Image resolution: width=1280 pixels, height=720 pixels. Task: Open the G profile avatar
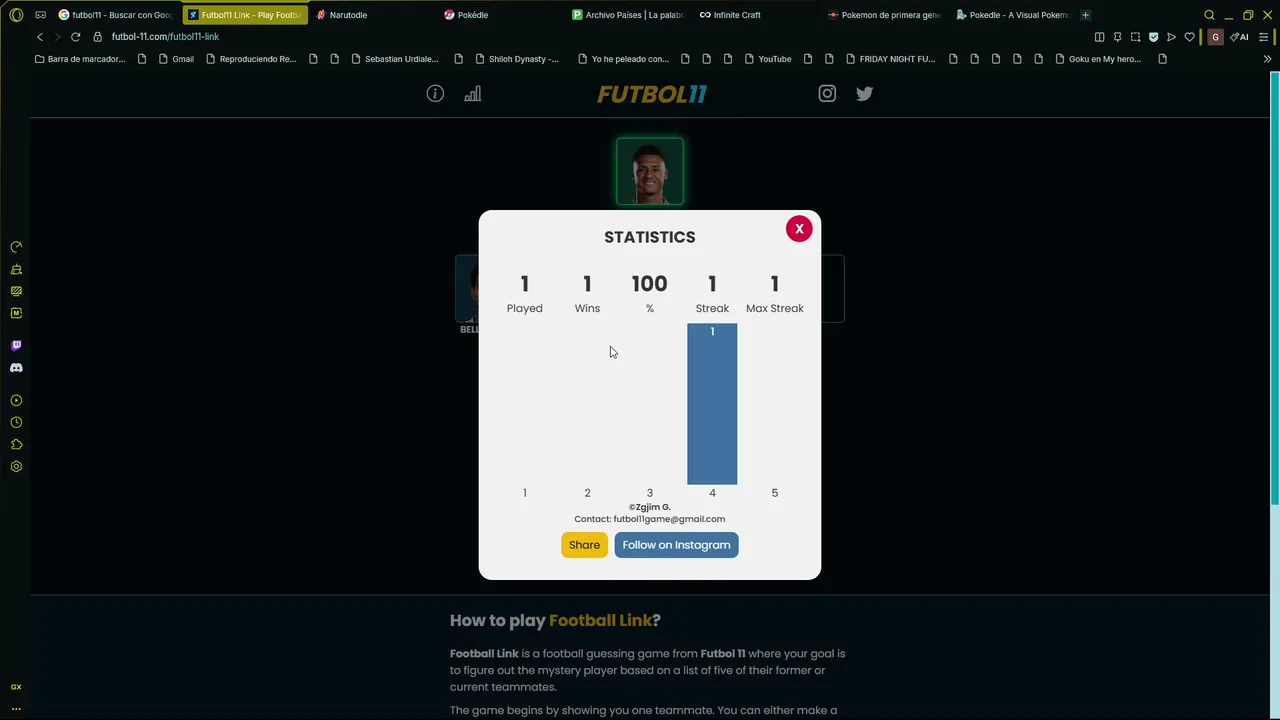[1215, 37]
